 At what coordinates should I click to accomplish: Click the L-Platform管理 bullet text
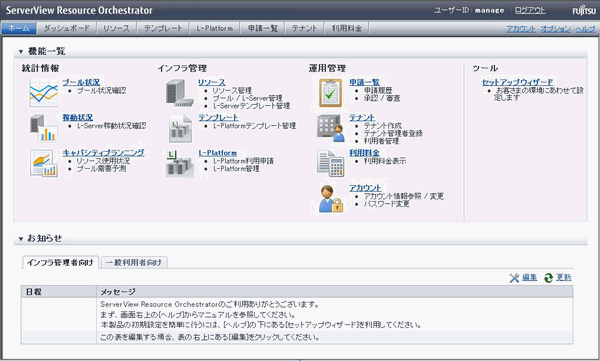[236, 169]
